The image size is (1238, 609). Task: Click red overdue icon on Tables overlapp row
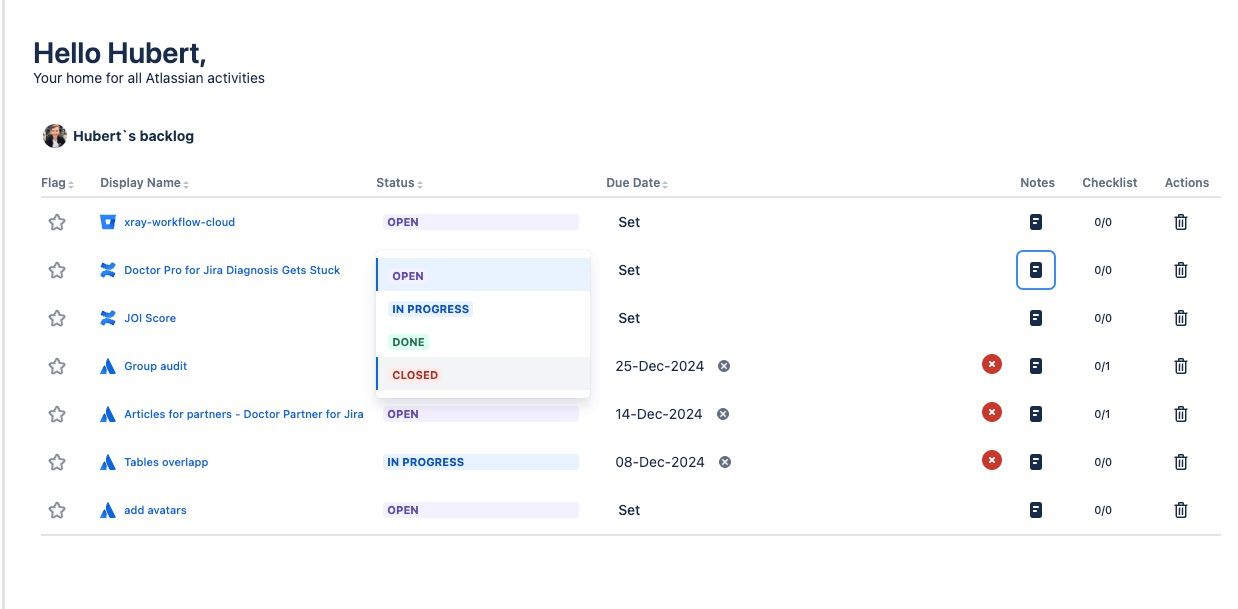pyautogui.click(x=992, y=460)
